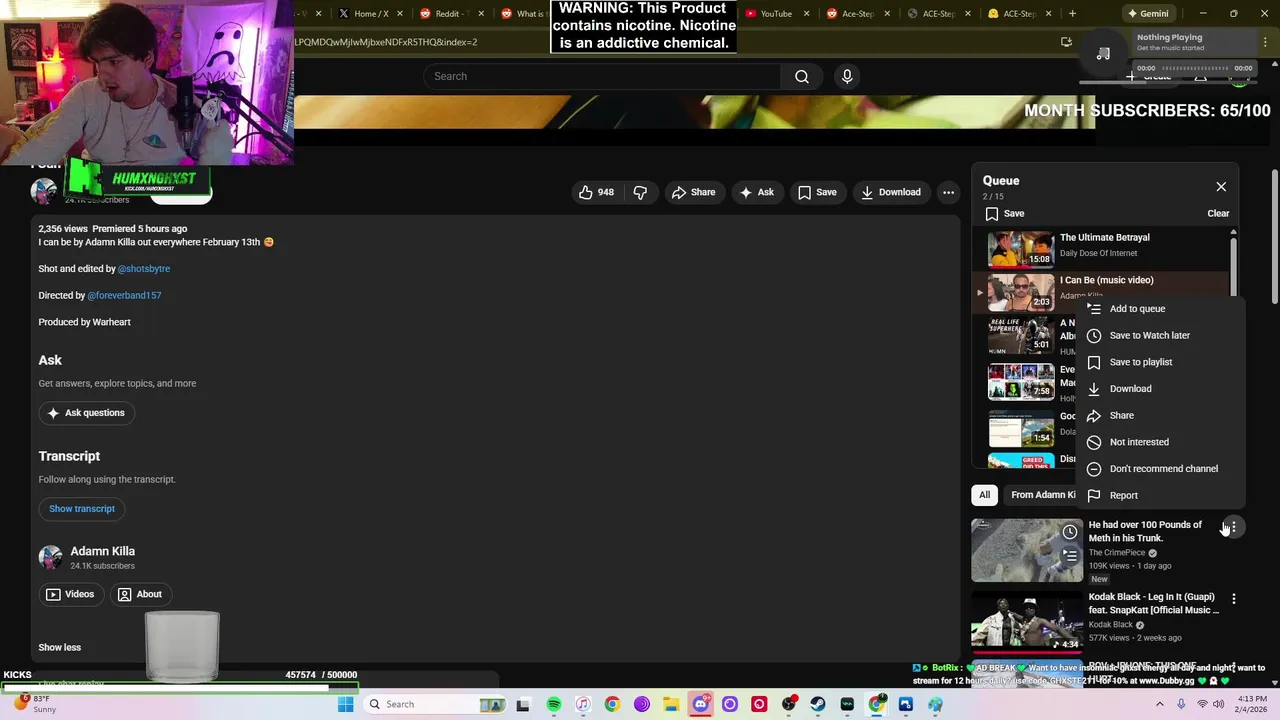Open the @foreverband157 channel link
The width and height of the screenshot is (1280, 720).
click(x=124, y=296)
